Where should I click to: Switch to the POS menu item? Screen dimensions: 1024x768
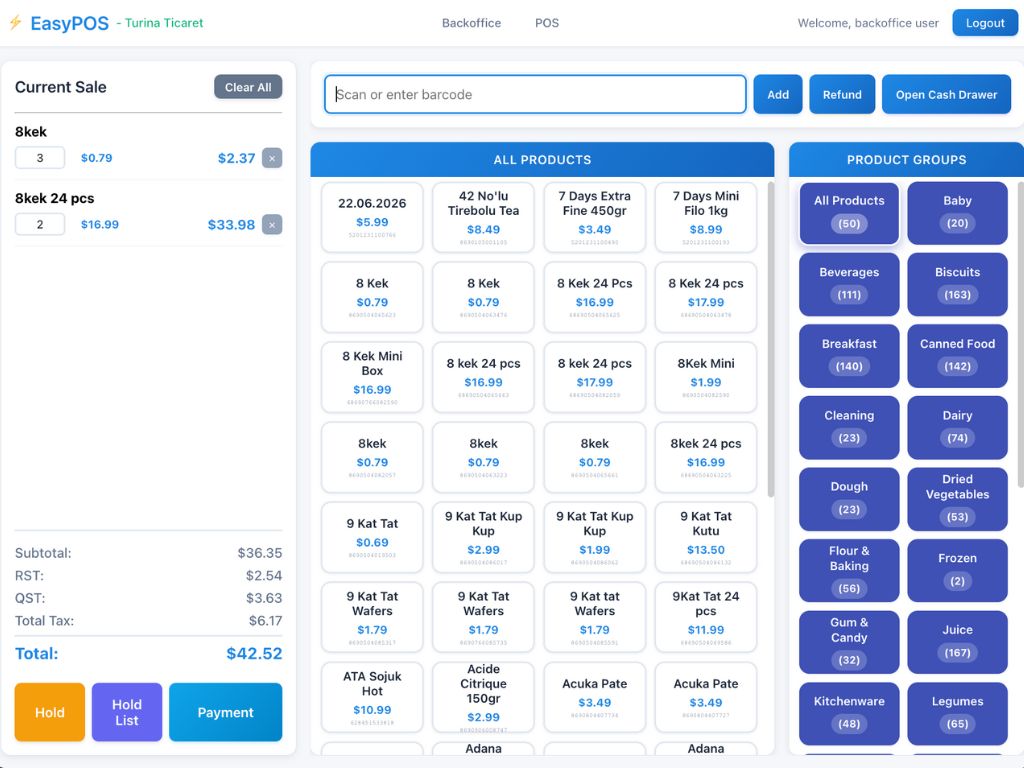pos(547,23)
